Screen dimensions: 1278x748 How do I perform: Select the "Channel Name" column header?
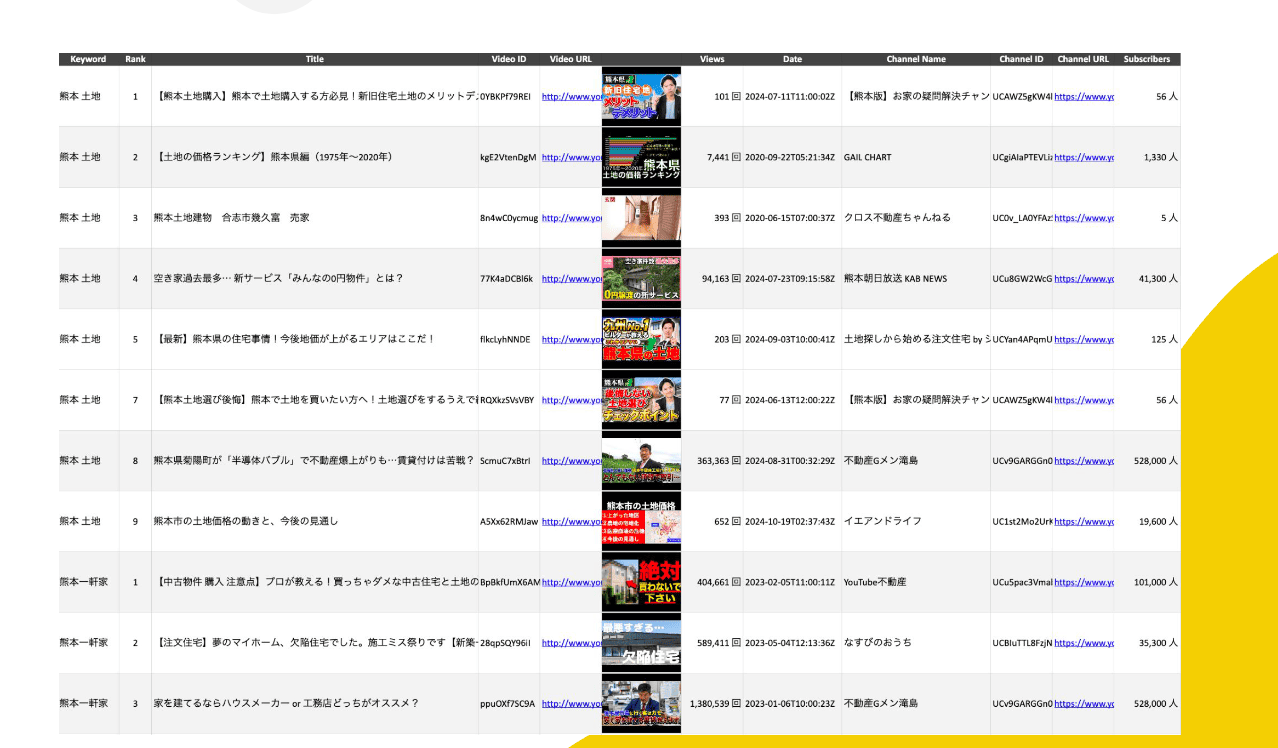coord(915,59)
